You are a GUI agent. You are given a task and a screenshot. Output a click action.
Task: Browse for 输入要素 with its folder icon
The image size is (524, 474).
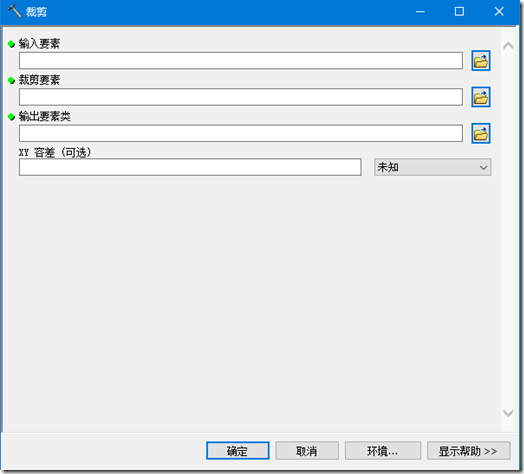[481, 61]
